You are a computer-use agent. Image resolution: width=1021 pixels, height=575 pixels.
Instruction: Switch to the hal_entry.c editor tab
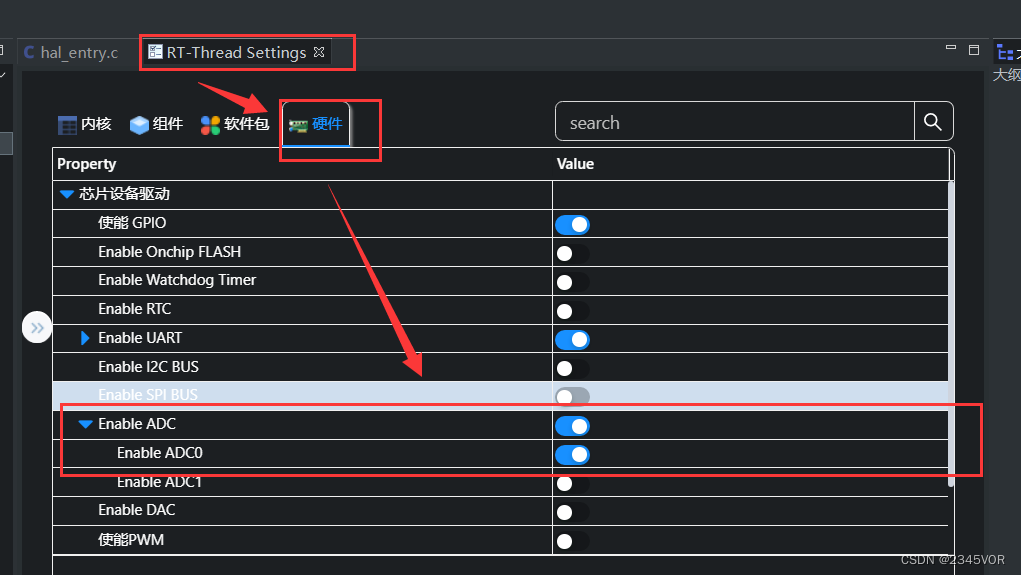pyautogui.click(x=78, y=52)
